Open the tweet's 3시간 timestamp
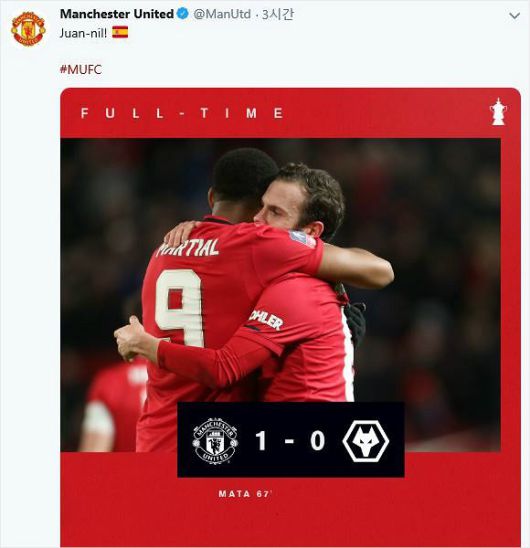 [x=278, y=14]
